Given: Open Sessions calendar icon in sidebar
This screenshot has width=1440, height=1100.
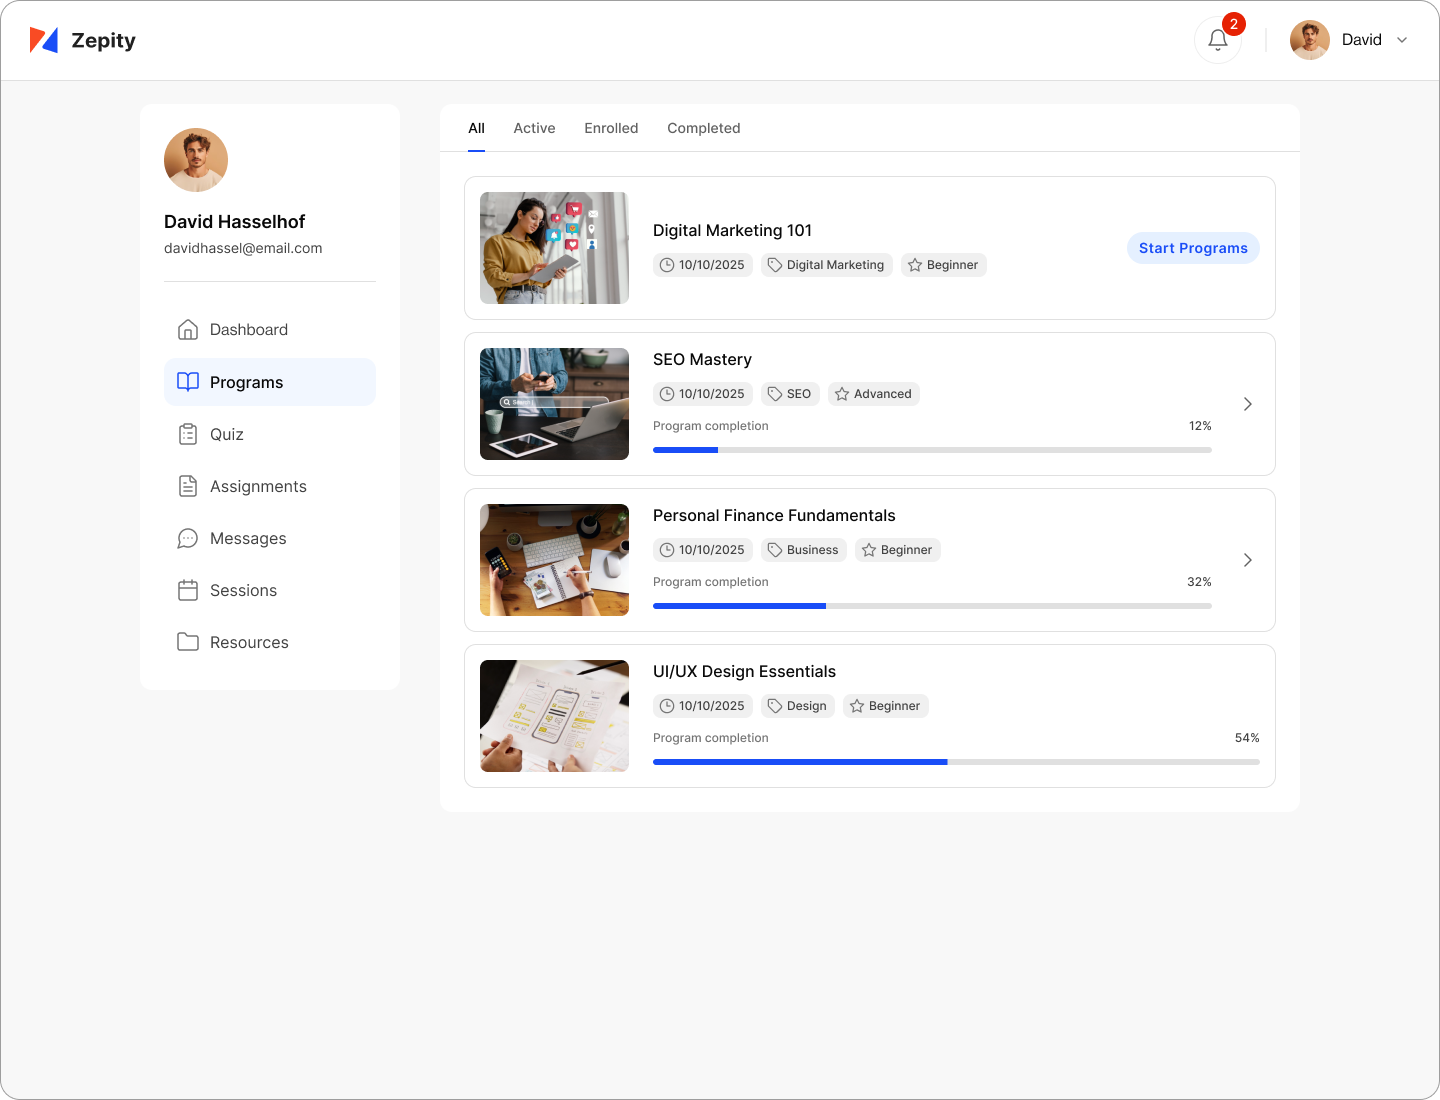Looking at the screenshot, I should click(x=188, y=590).
